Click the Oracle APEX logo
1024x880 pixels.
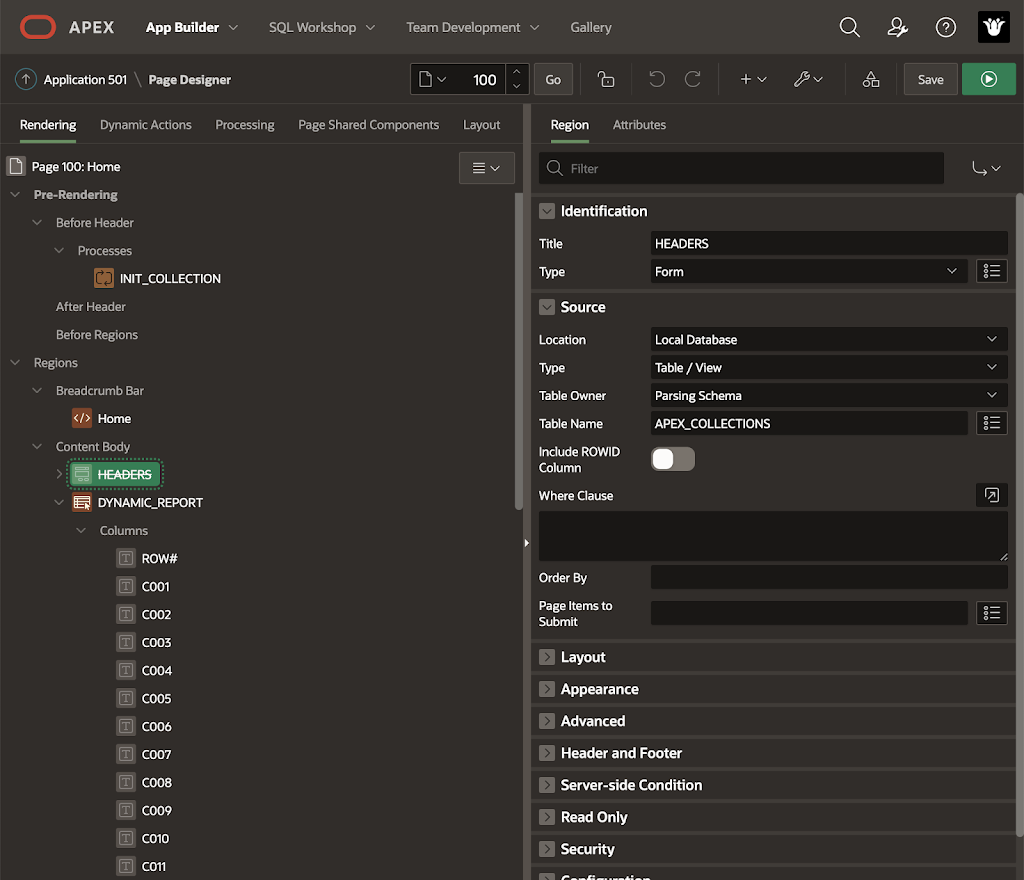[67, 27]
